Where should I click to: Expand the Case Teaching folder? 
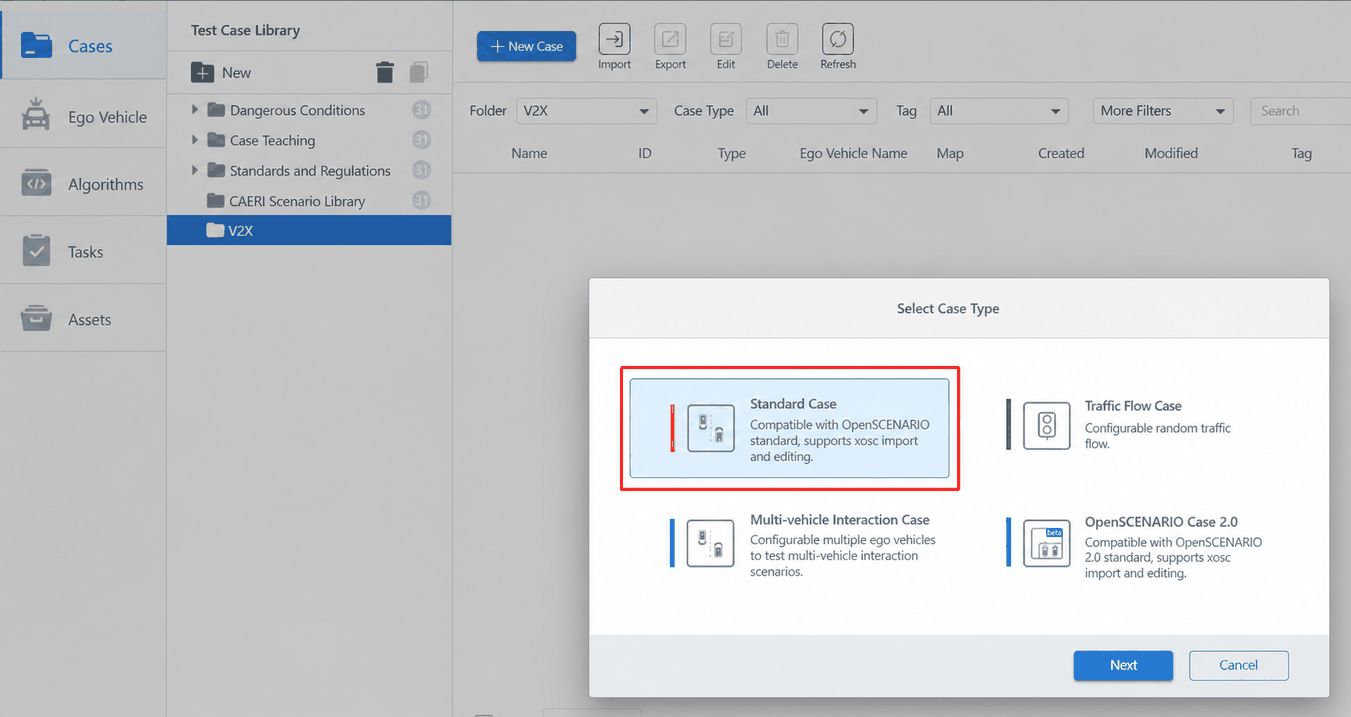195,140
